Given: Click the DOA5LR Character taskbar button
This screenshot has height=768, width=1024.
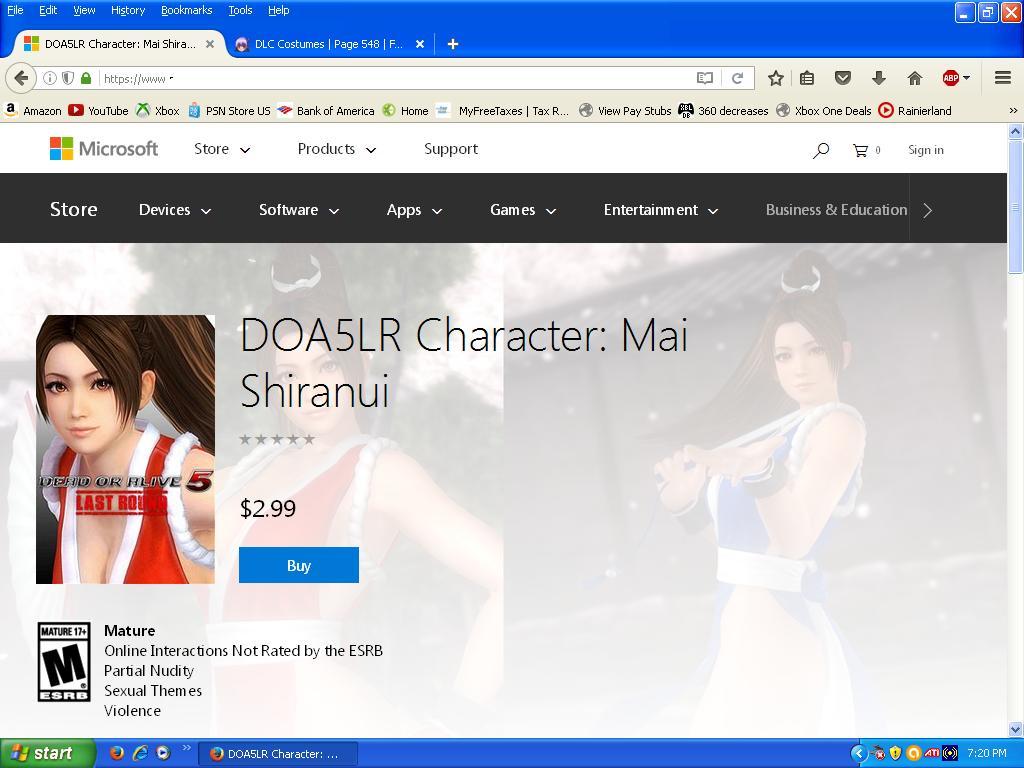Looking at the screenshot, I should [x=278, y=754].
